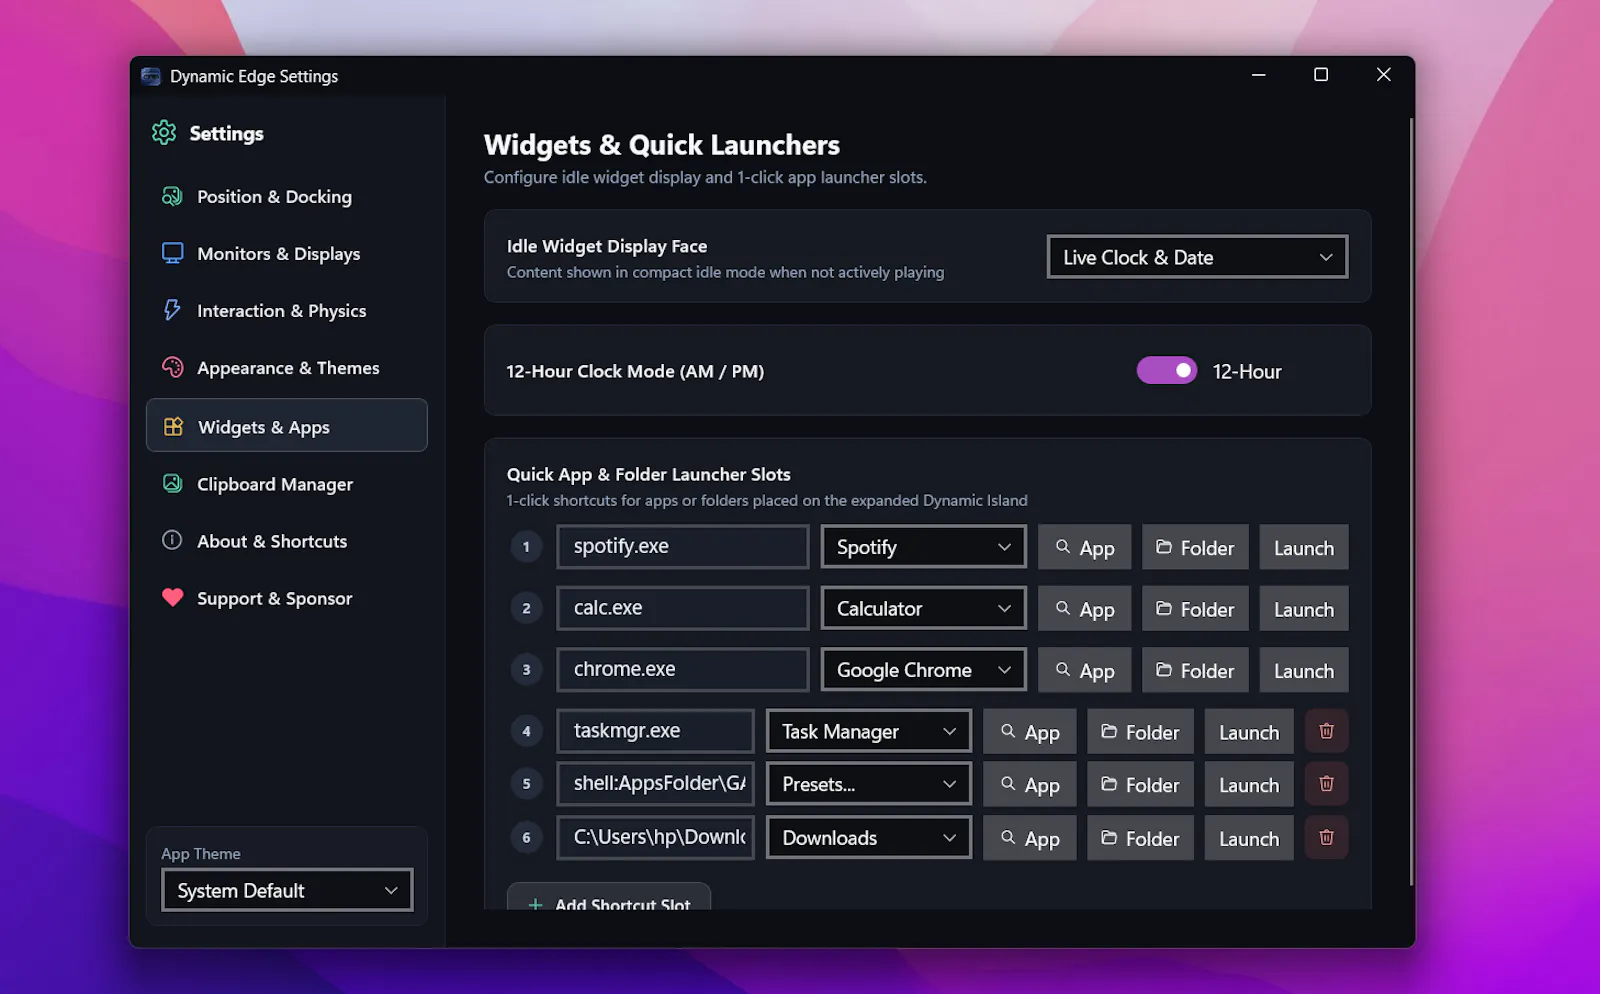
Task: Click the Position & Docking icon
Action: point(172,196)
